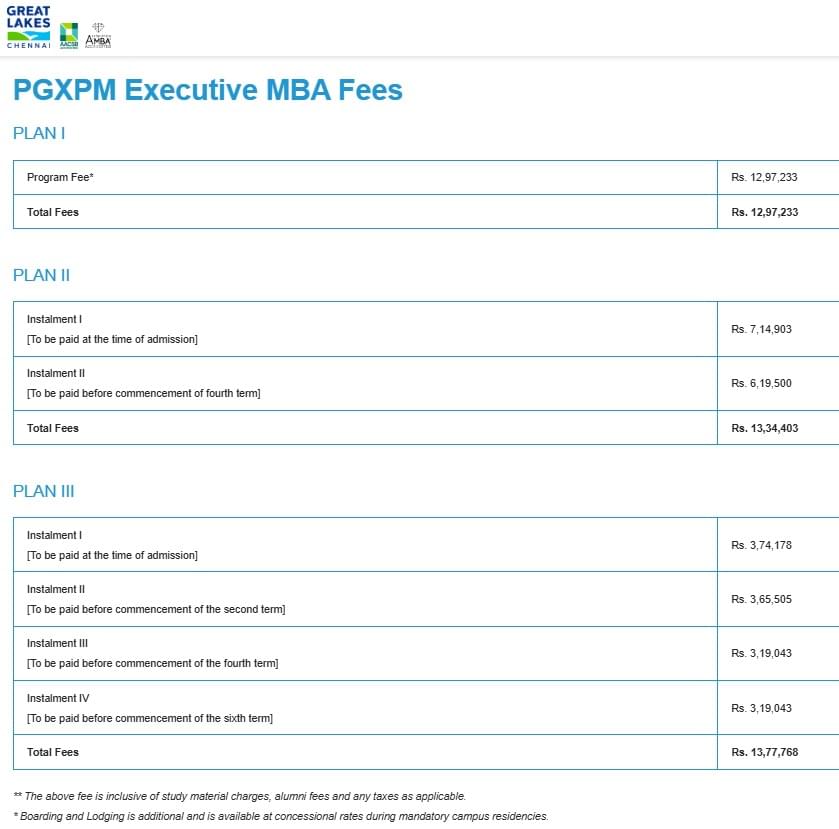The image size is (839, 829).
Task: Click the Rs. 12,97,233 Program Fee amount
Action: click(764, 177)
